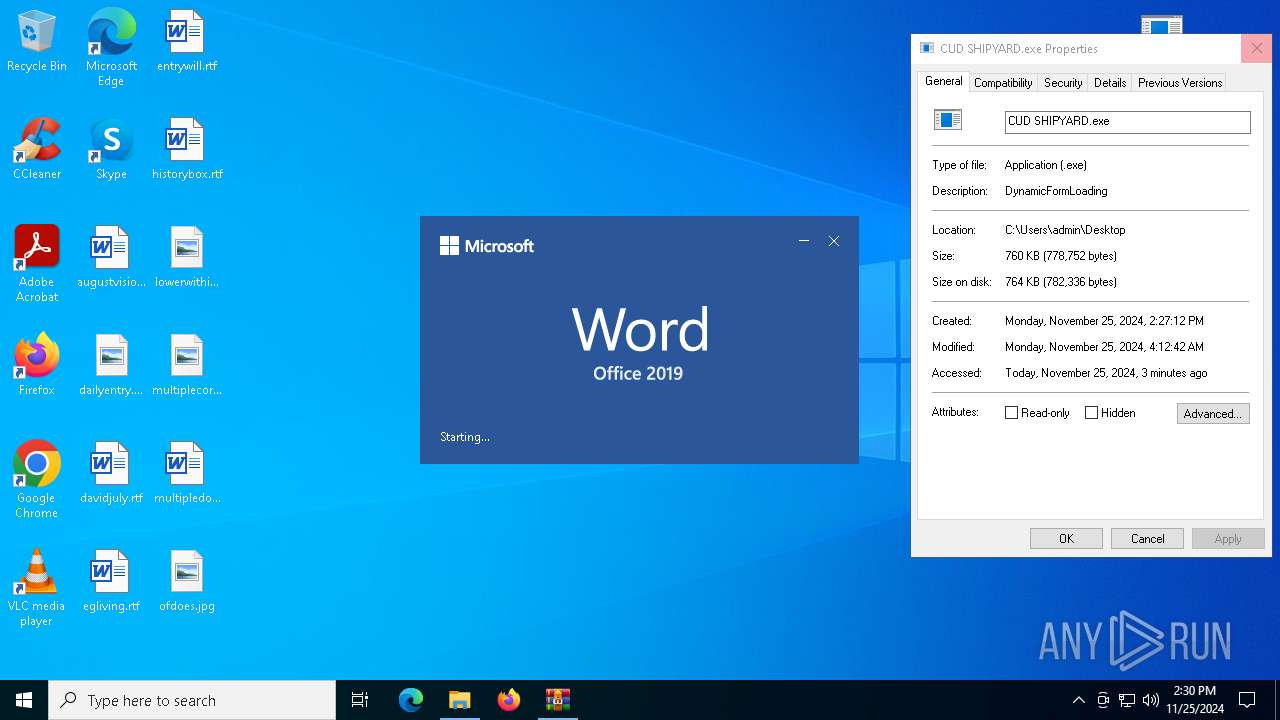Click Cancel in the Properties dialog
Screen dimensions: 1280x720
(x=1147, y=539)
